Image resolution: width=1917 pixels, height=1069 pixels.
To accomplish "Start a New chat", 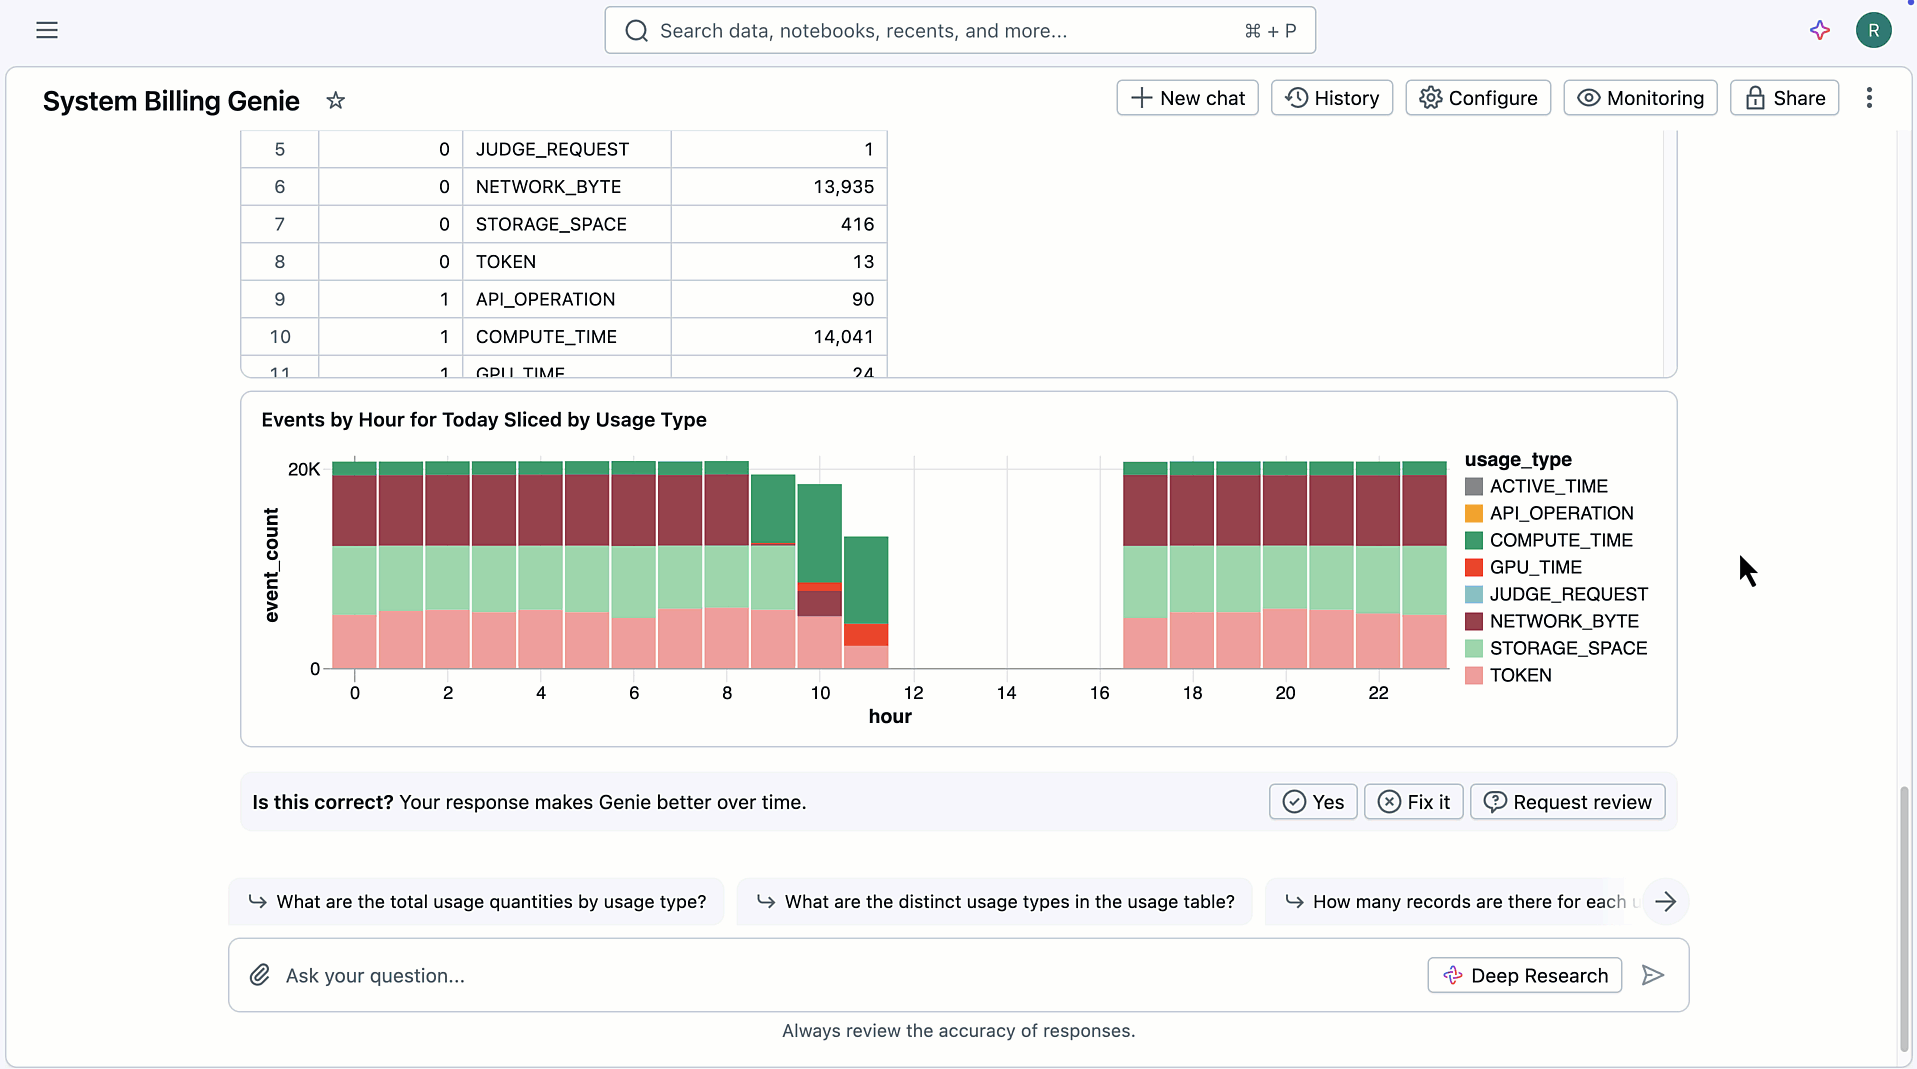I will pos(1187,98).
